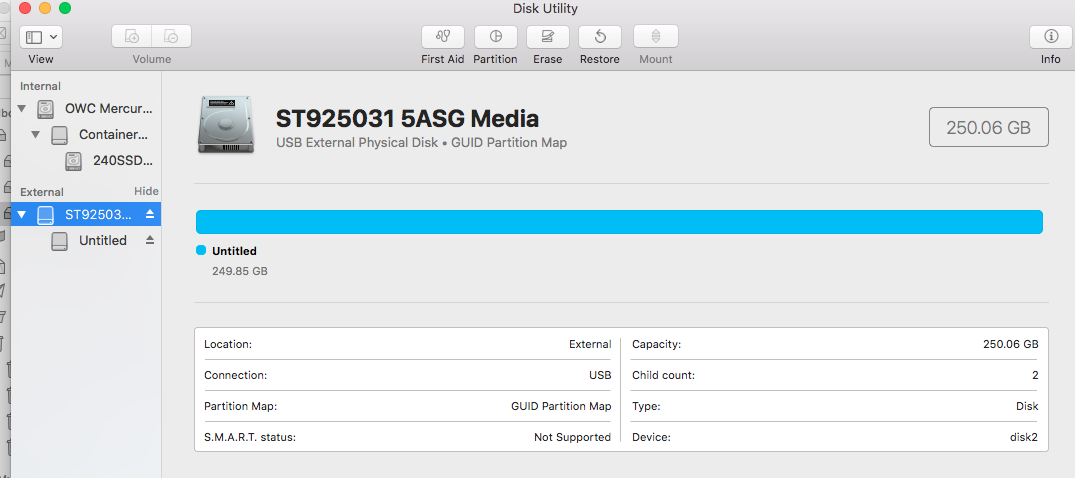Collapse the ST92503 external disk tree
The height and width of the screenshot is (478, 1075).
click(x=22, y=215)
